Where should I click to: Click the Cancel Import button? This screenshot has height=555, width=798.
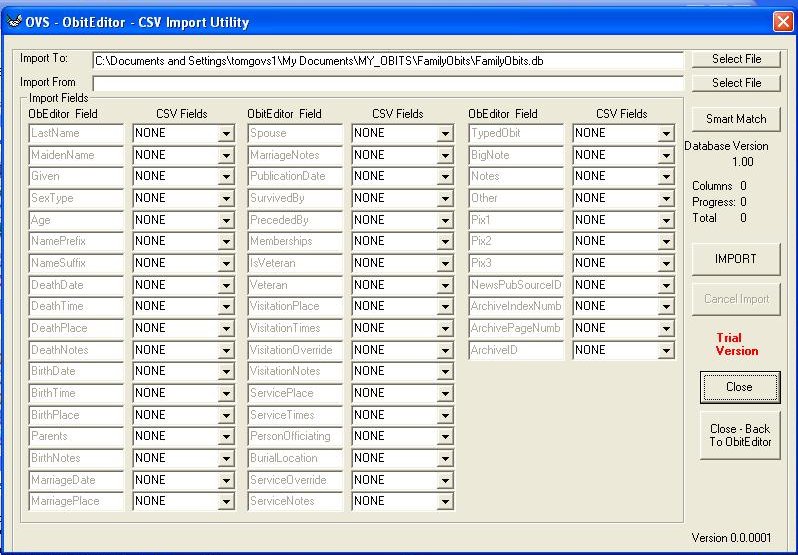pos(736,299)
